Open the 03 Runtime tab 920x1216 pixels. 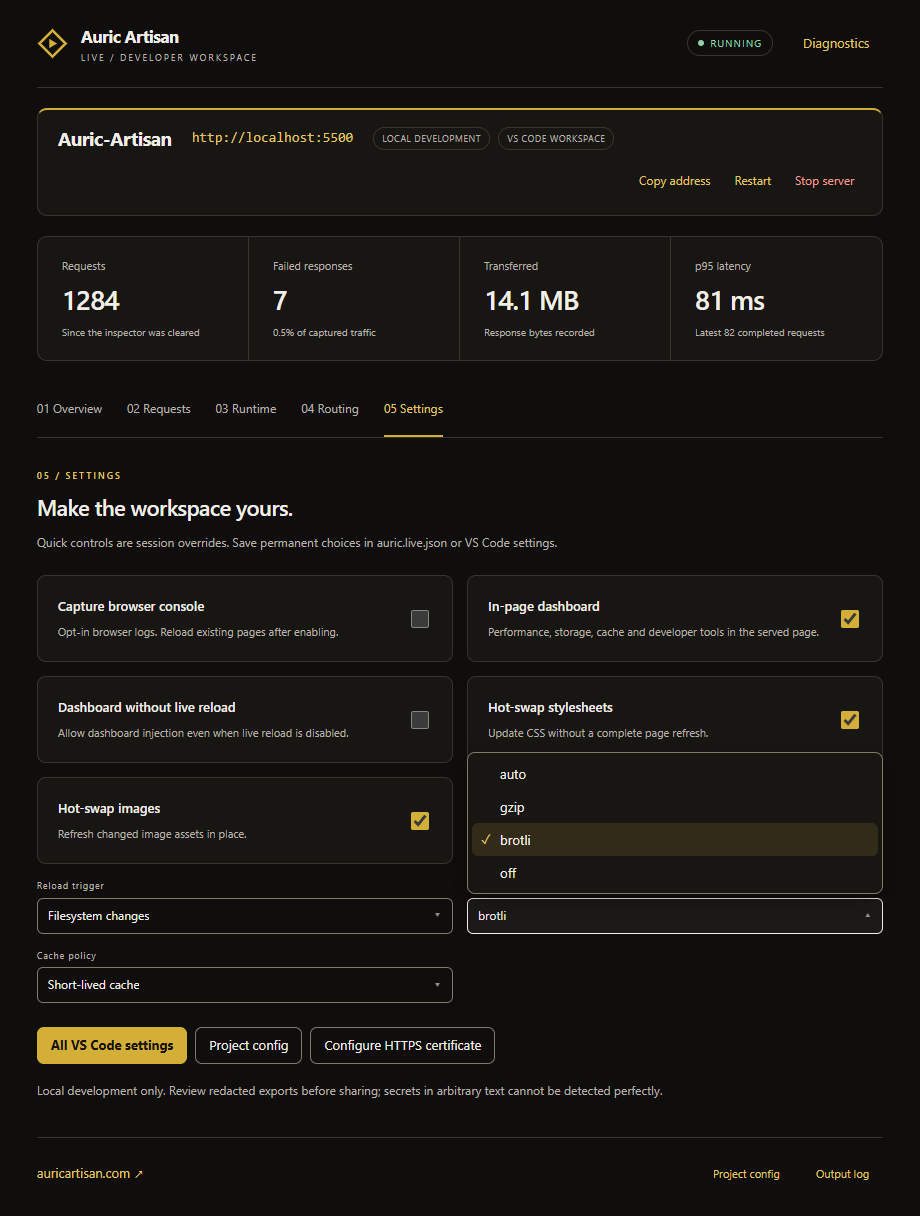(246, 409)
